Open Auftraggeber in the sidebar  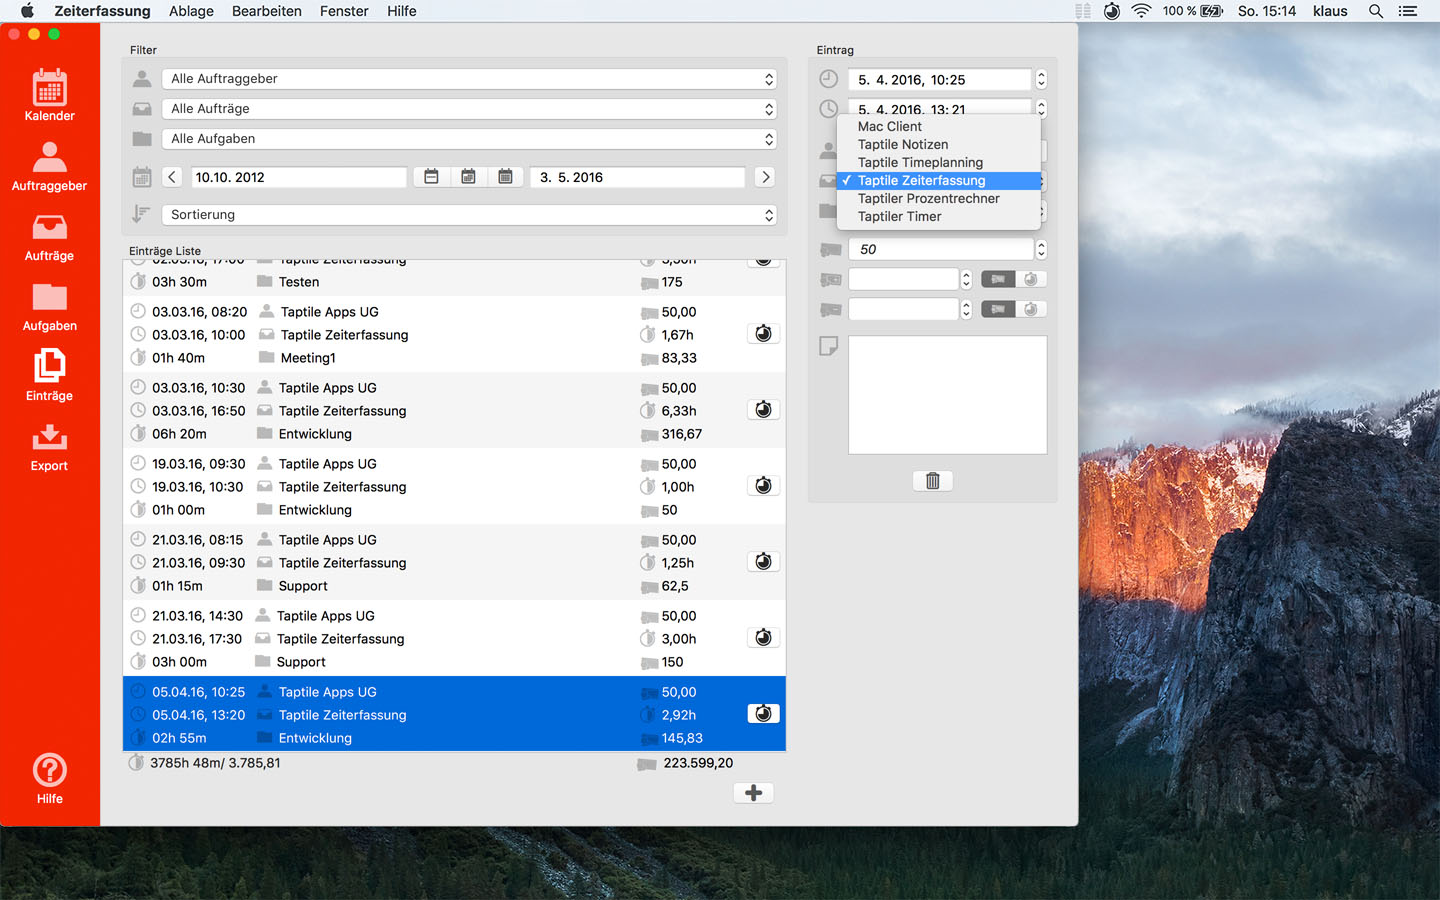coord(49,166)
